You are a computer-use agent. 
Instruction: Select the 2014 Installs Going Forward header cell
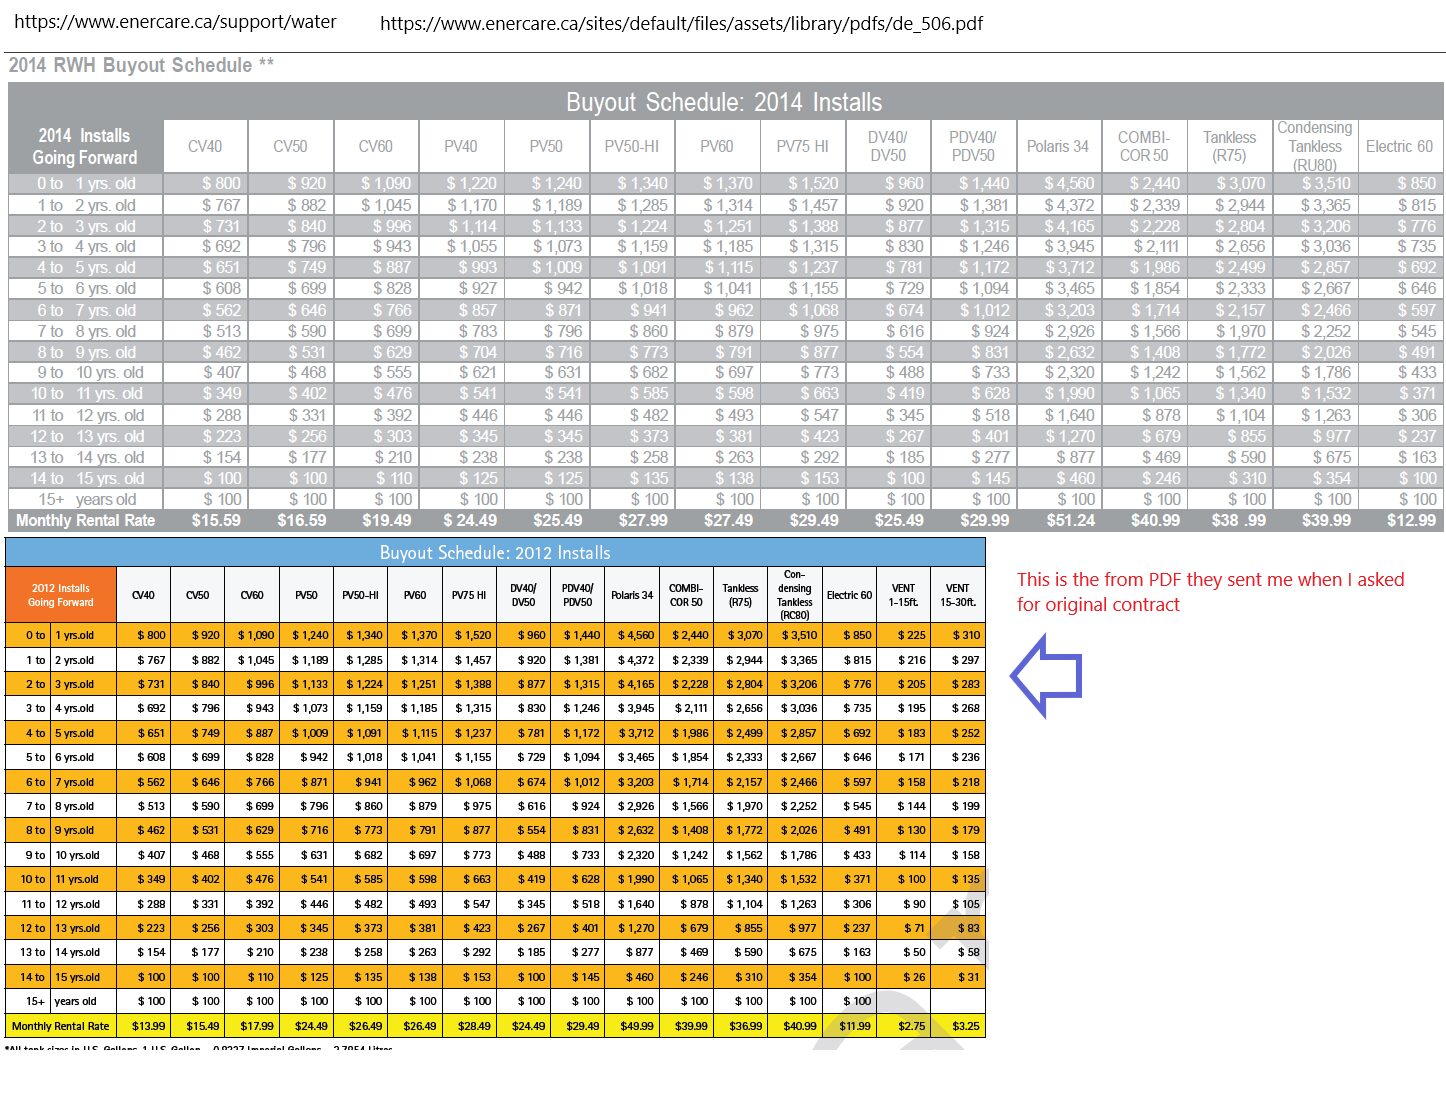pyautogui.click(x=85, y=146)
